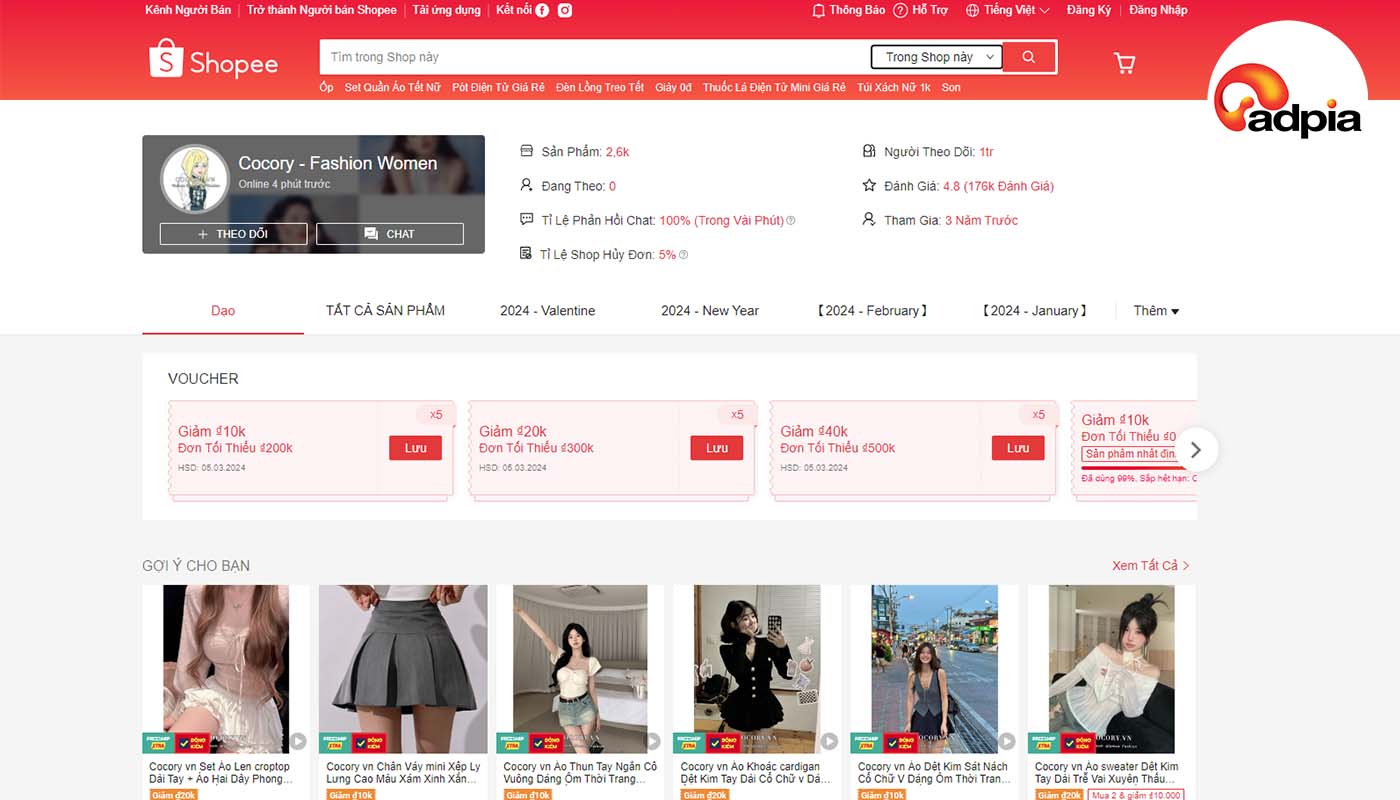The image size is (1400, 800).
Task: Click the chat bubble icon for response rate
Action: [x=527, y=219]
